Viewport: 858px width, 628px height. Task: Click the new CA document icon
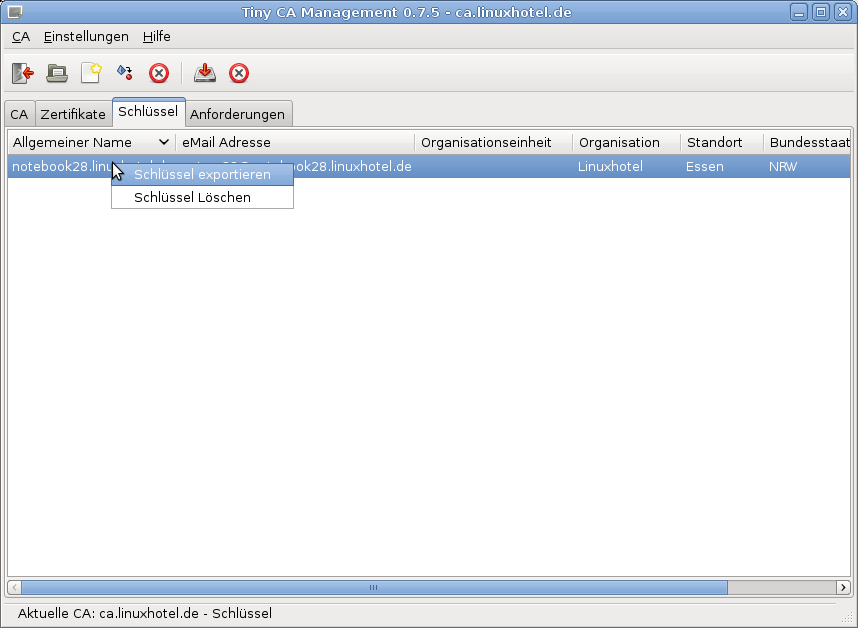(91, 73)
